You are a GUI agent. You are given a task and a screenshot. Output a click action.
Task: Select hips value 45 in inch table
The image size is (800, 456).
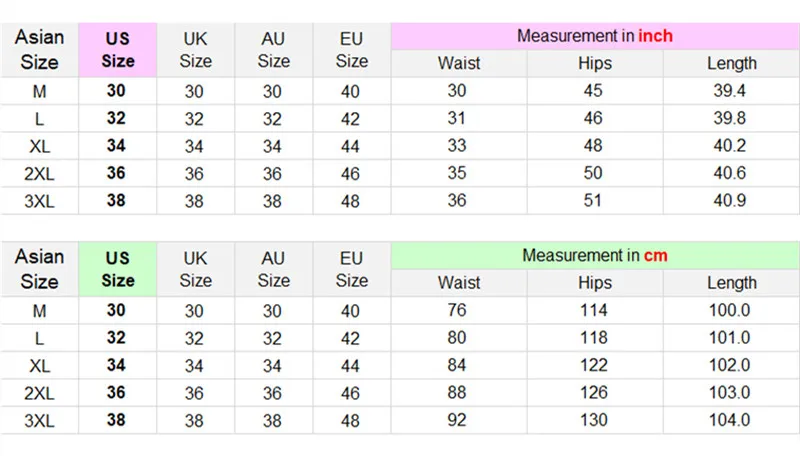pos(593,91)
